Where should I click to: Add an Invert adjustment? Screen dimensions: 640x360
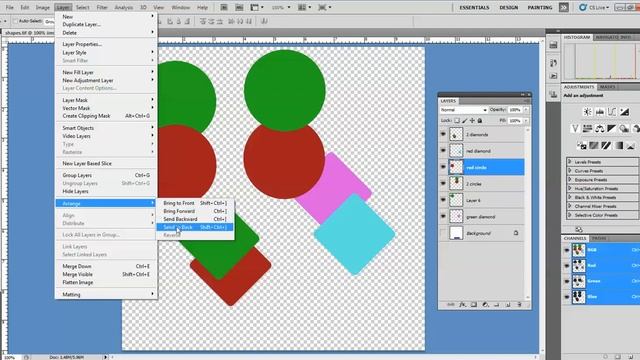click(x=582, y=145)
